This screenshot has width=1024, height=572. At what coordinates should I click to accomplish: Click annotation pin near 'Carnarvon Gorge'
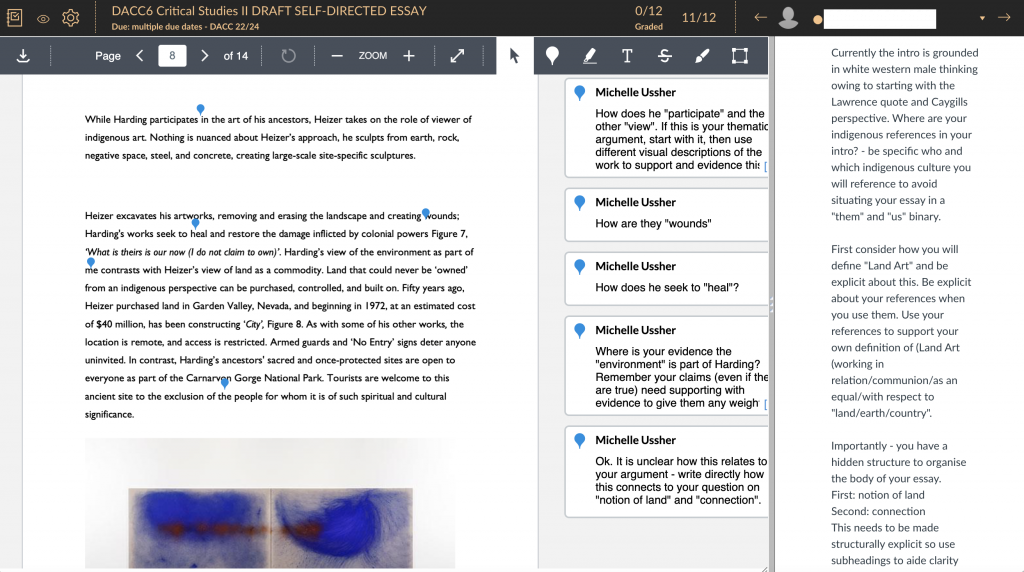click(x=225, y=383)
